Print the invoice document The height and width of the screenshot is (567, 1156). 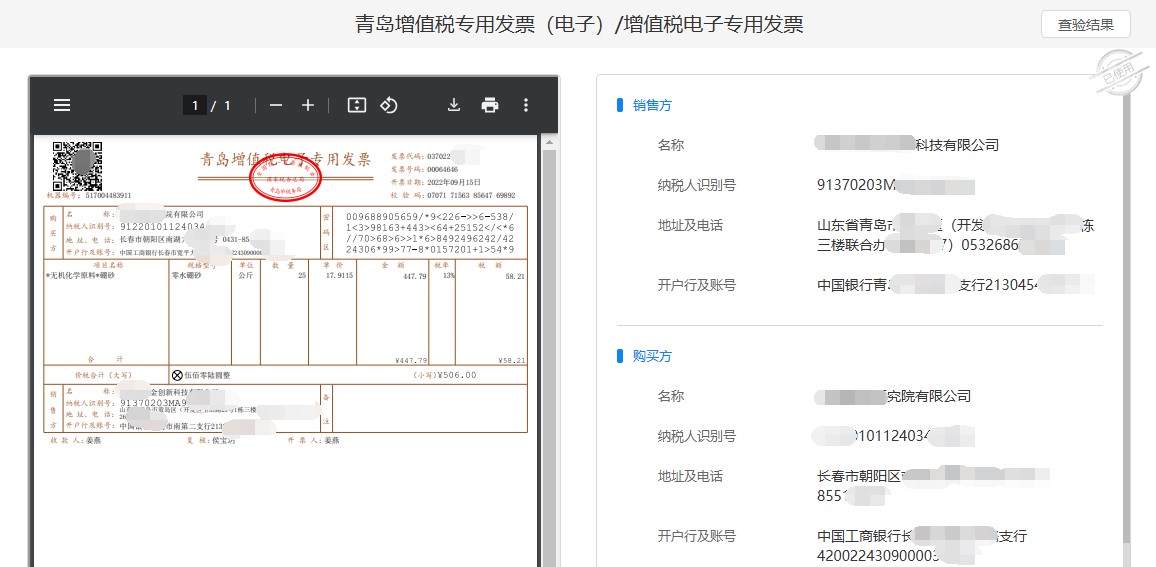(490, 105)
